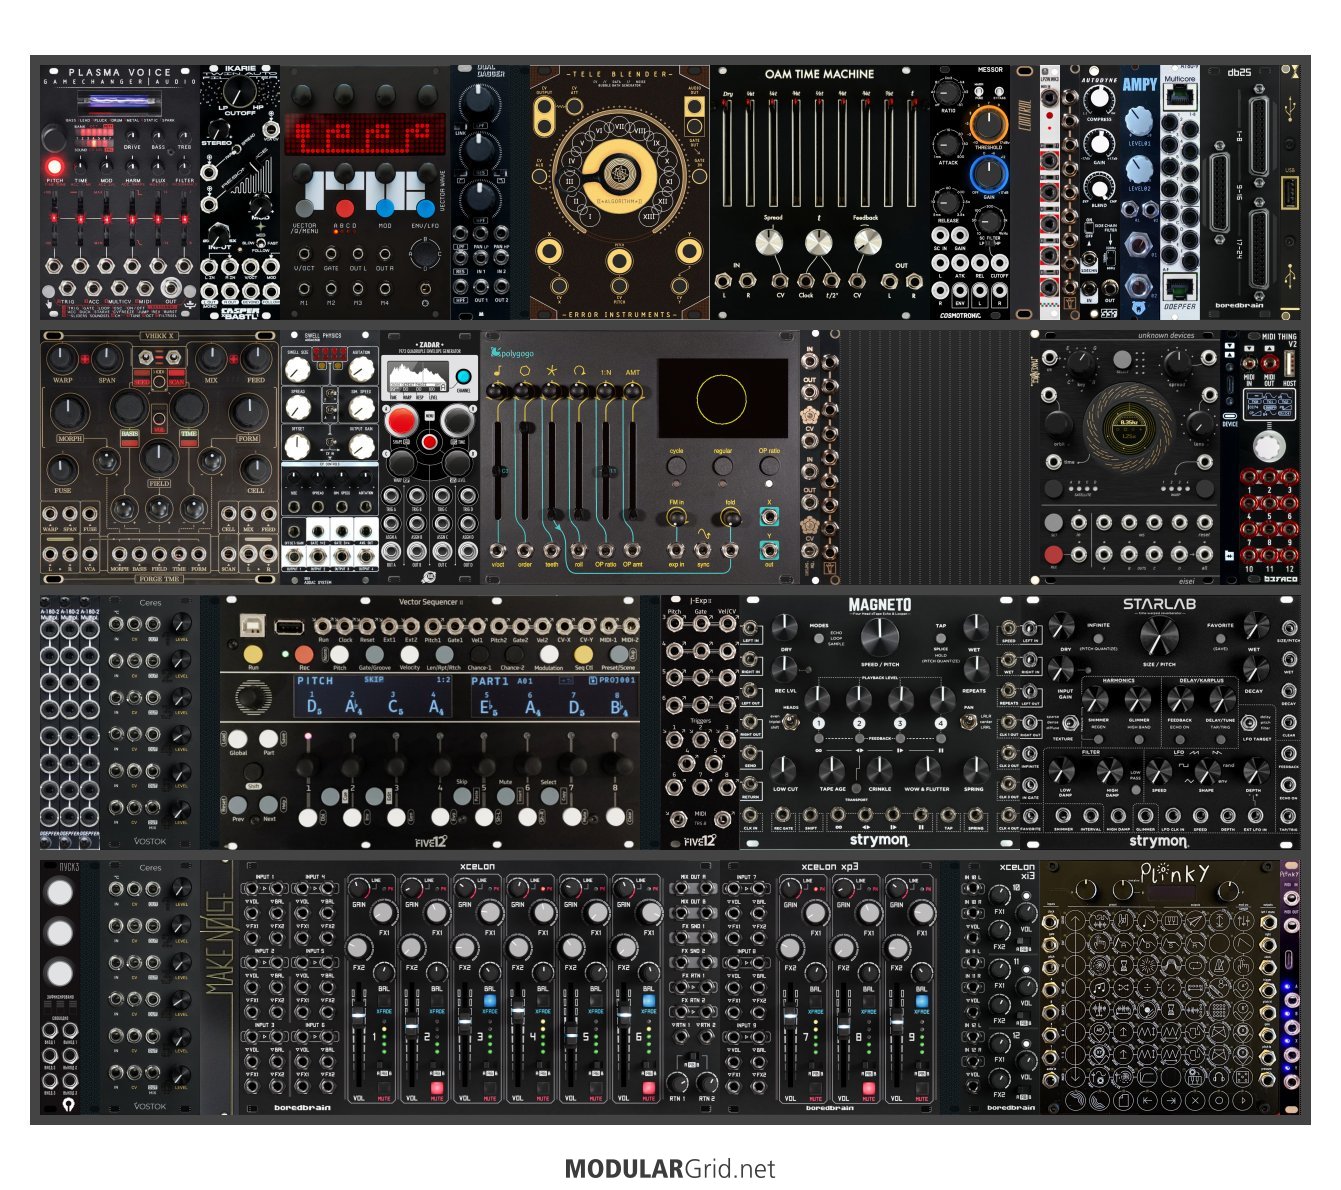Click the glowing red PITCH button on Plasma Voice
The image size is (1341, 1190).
pos(54,166)
